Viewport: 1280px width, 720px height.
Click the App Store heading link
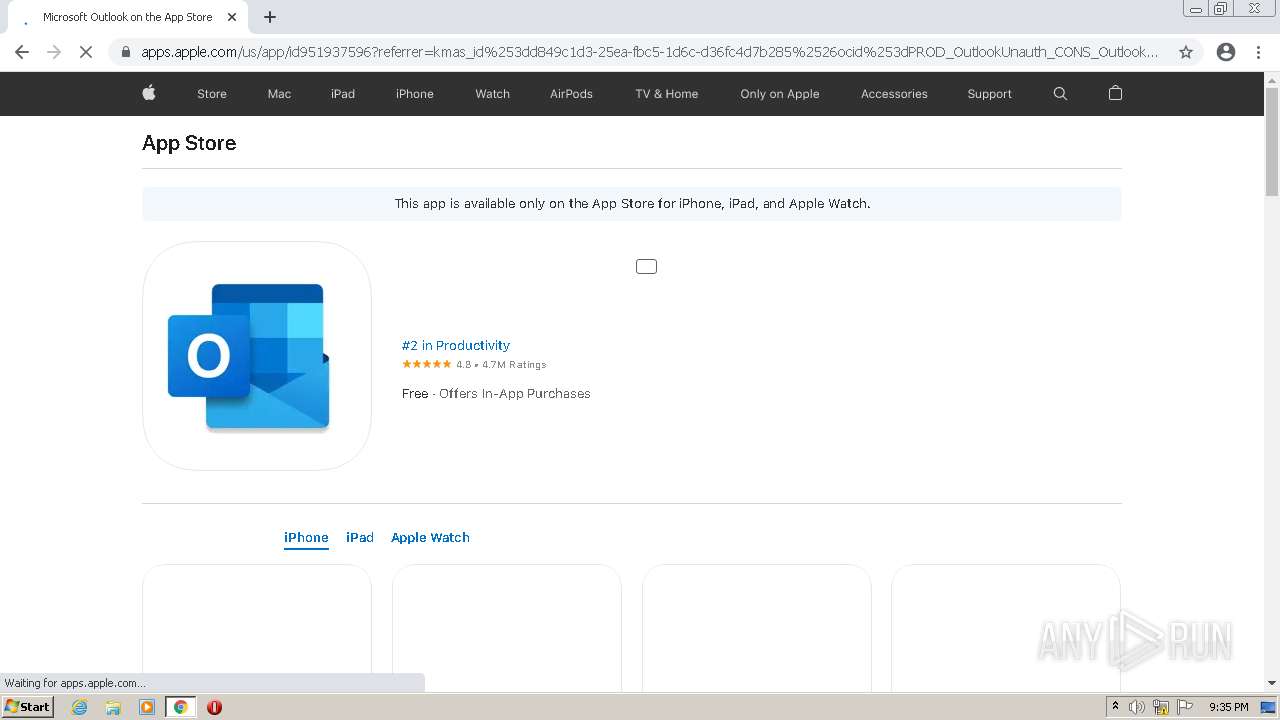click(x=189, y=143)
